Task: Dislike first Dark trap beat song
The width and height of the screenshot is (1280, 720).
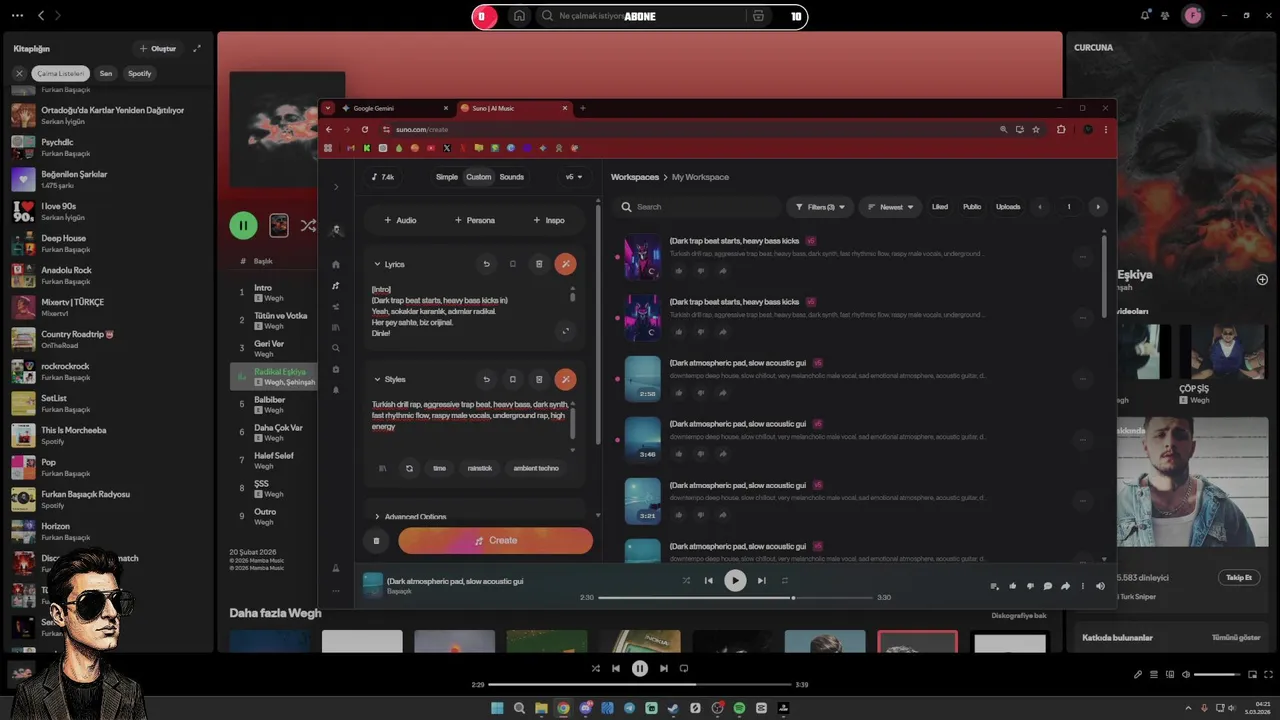Action: 700,270
